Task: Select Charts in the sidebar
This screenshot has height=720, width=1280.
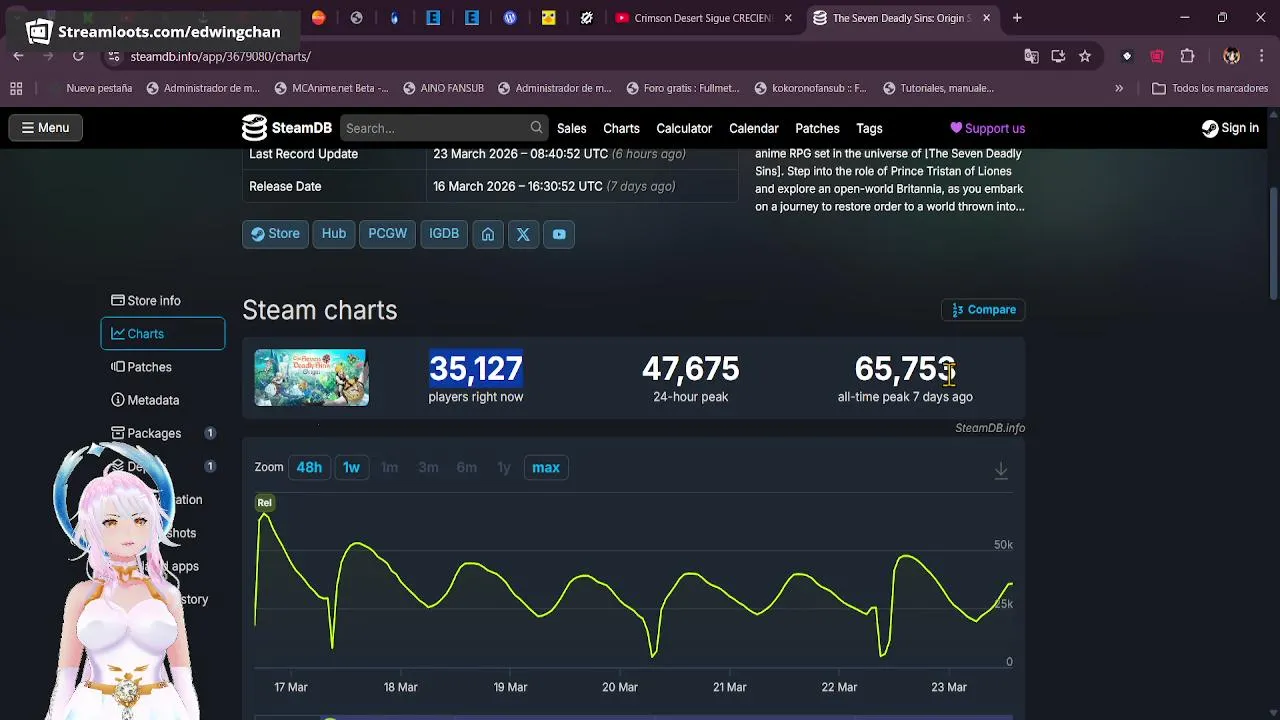Action: 163,334
